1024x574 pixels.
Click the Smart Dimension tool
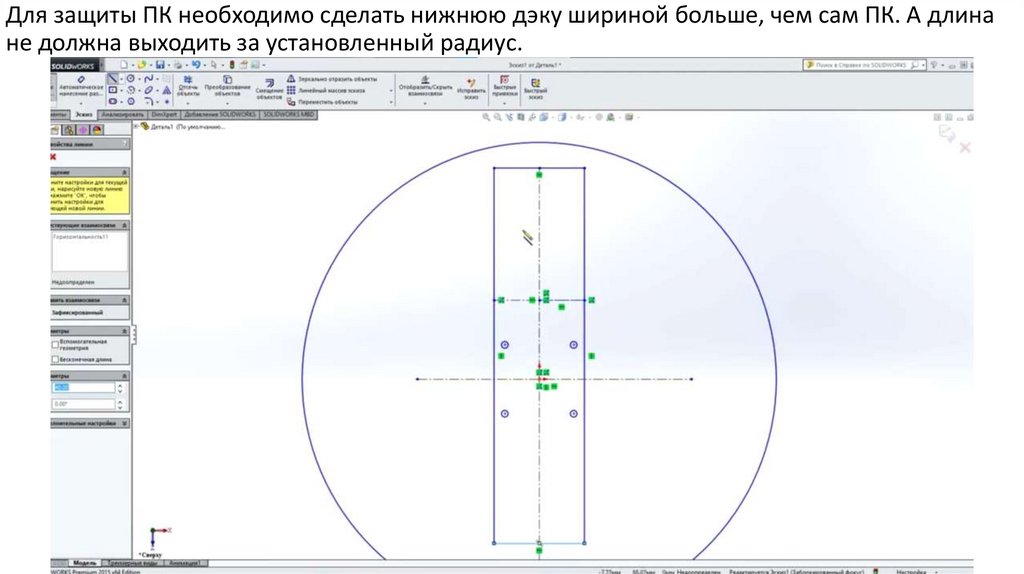pos(81,86)
